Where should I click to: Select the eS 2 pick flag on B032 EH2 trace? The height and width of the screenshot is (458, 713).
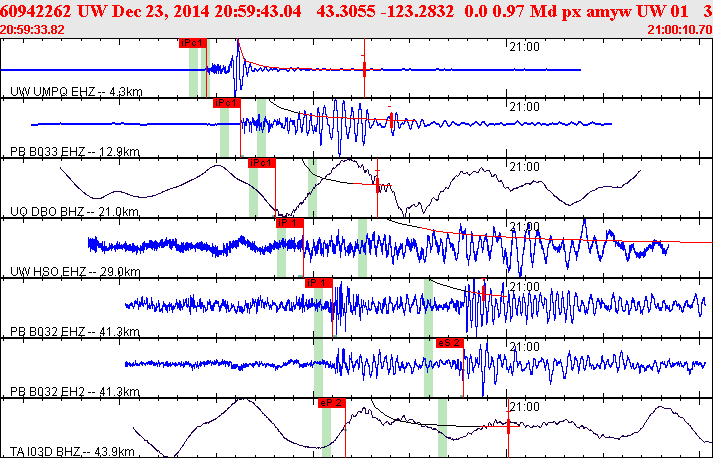click(x=450, y=343)
